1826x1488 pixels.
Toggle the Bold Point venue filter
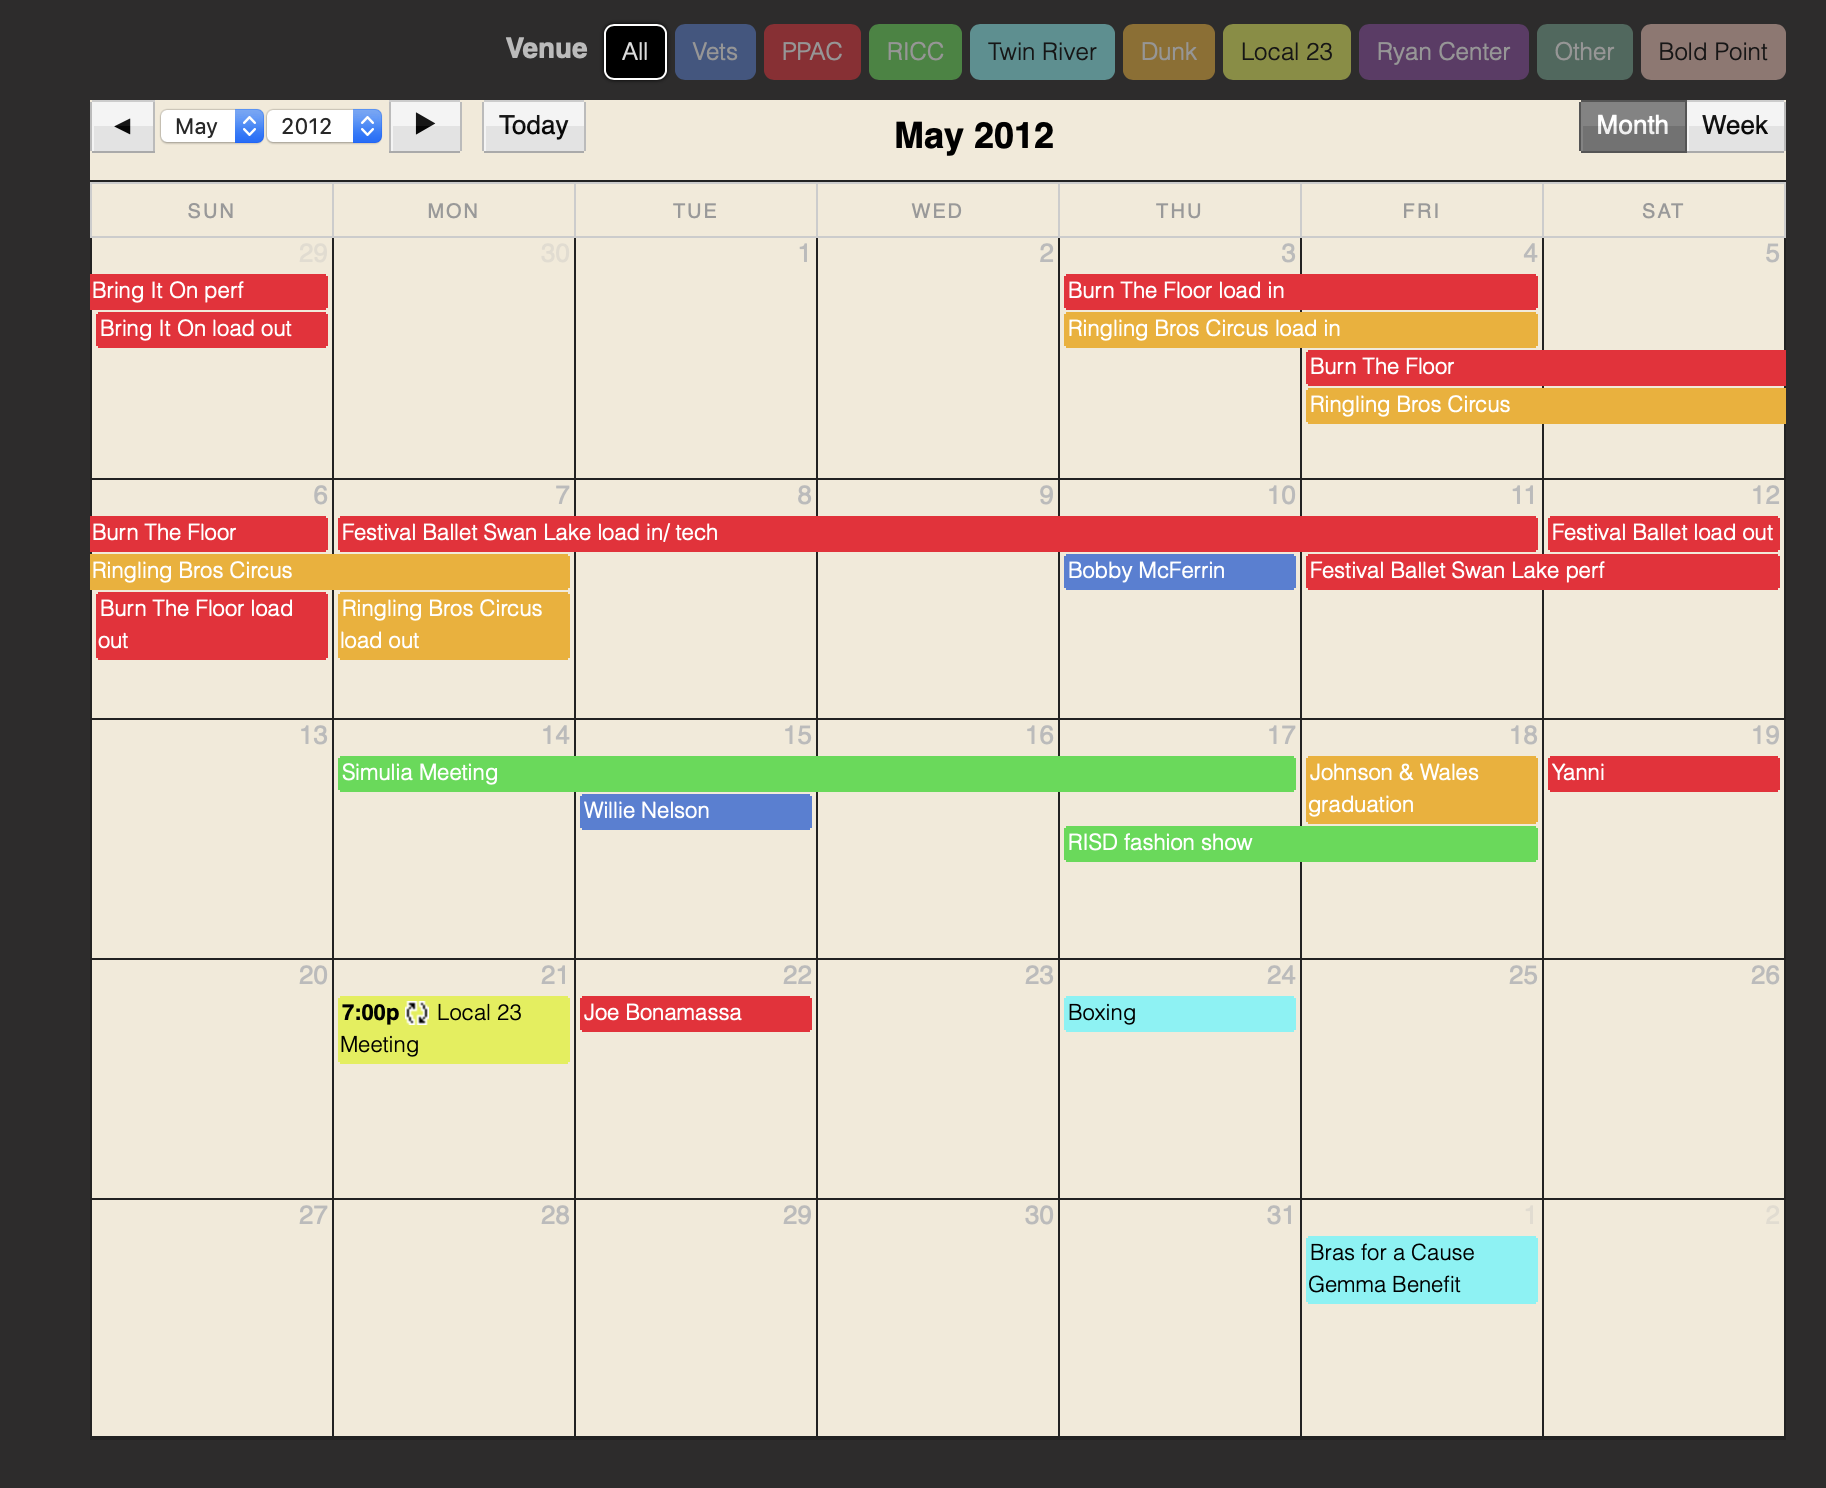(1712, 52)
